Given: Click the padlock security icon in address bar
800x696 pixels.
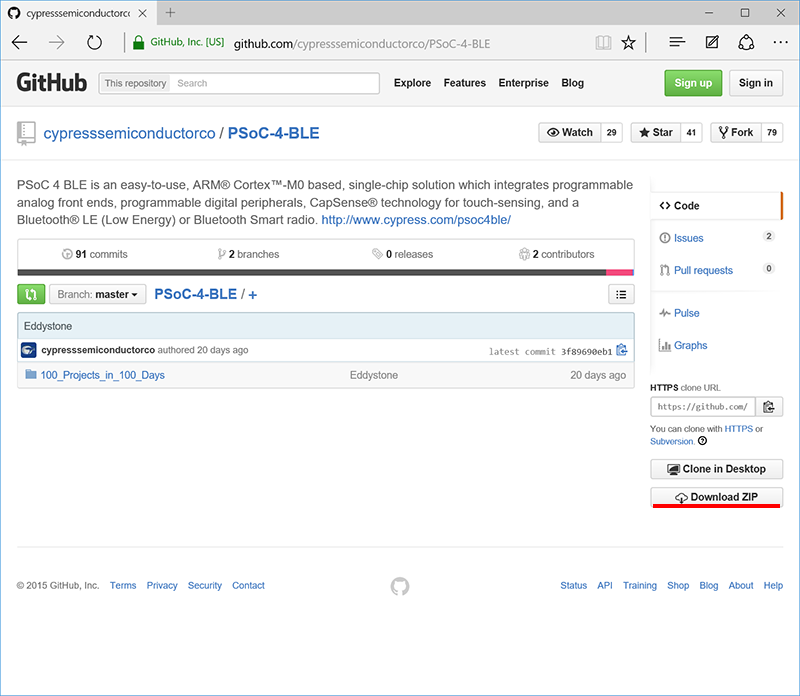Looking at the screenshot, I should click(138, 42).
